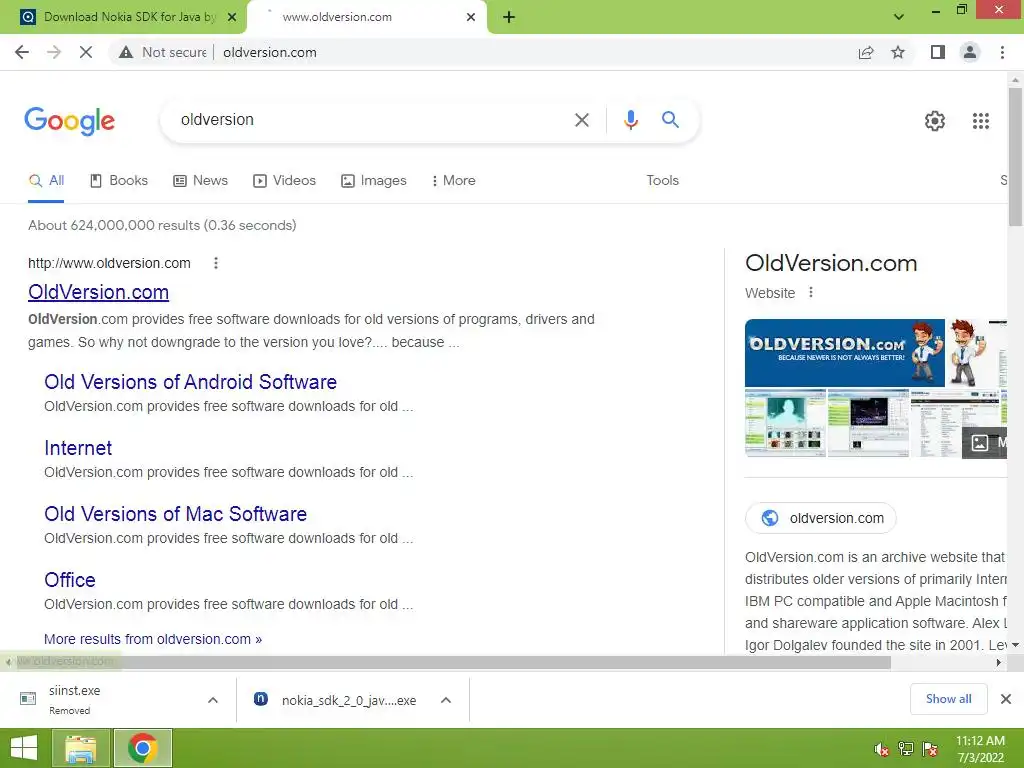The height and width of the screenshot is (768, 1024).
Task: Open Chrome's three-dot menu
Action: pos(1002,52)
